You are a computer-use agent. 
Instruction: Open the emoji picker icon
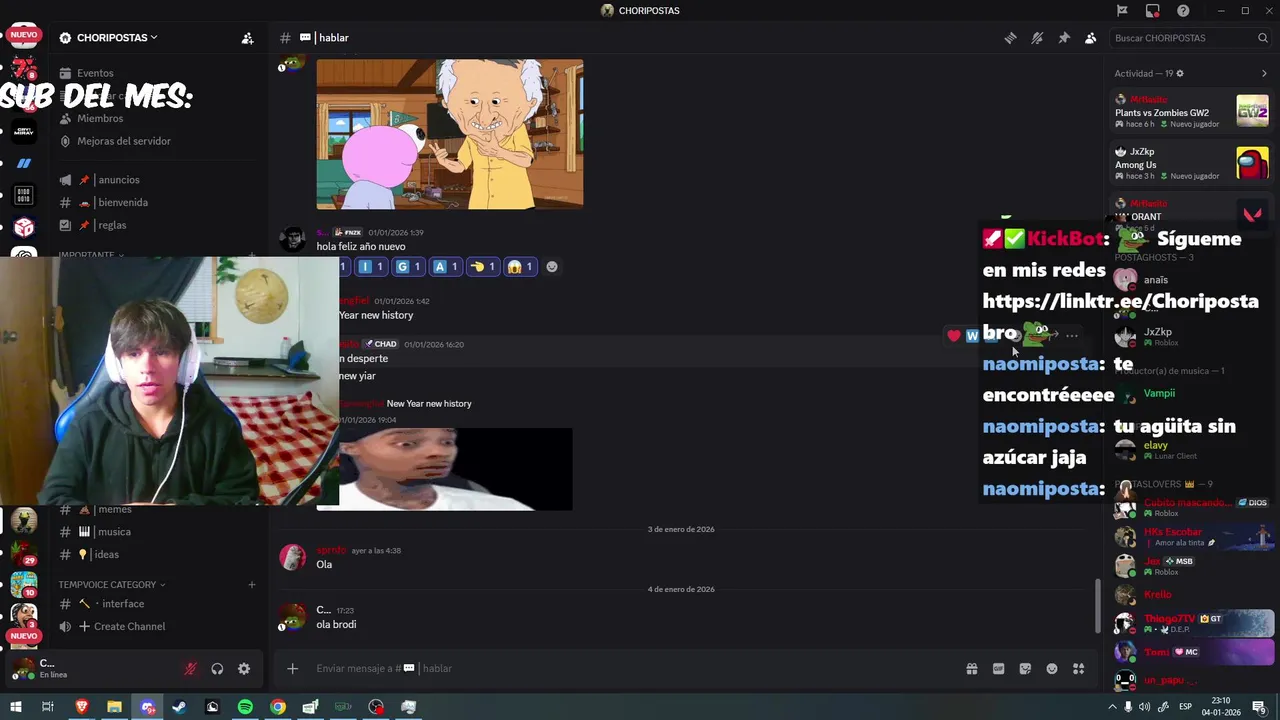pos(1052,669)
